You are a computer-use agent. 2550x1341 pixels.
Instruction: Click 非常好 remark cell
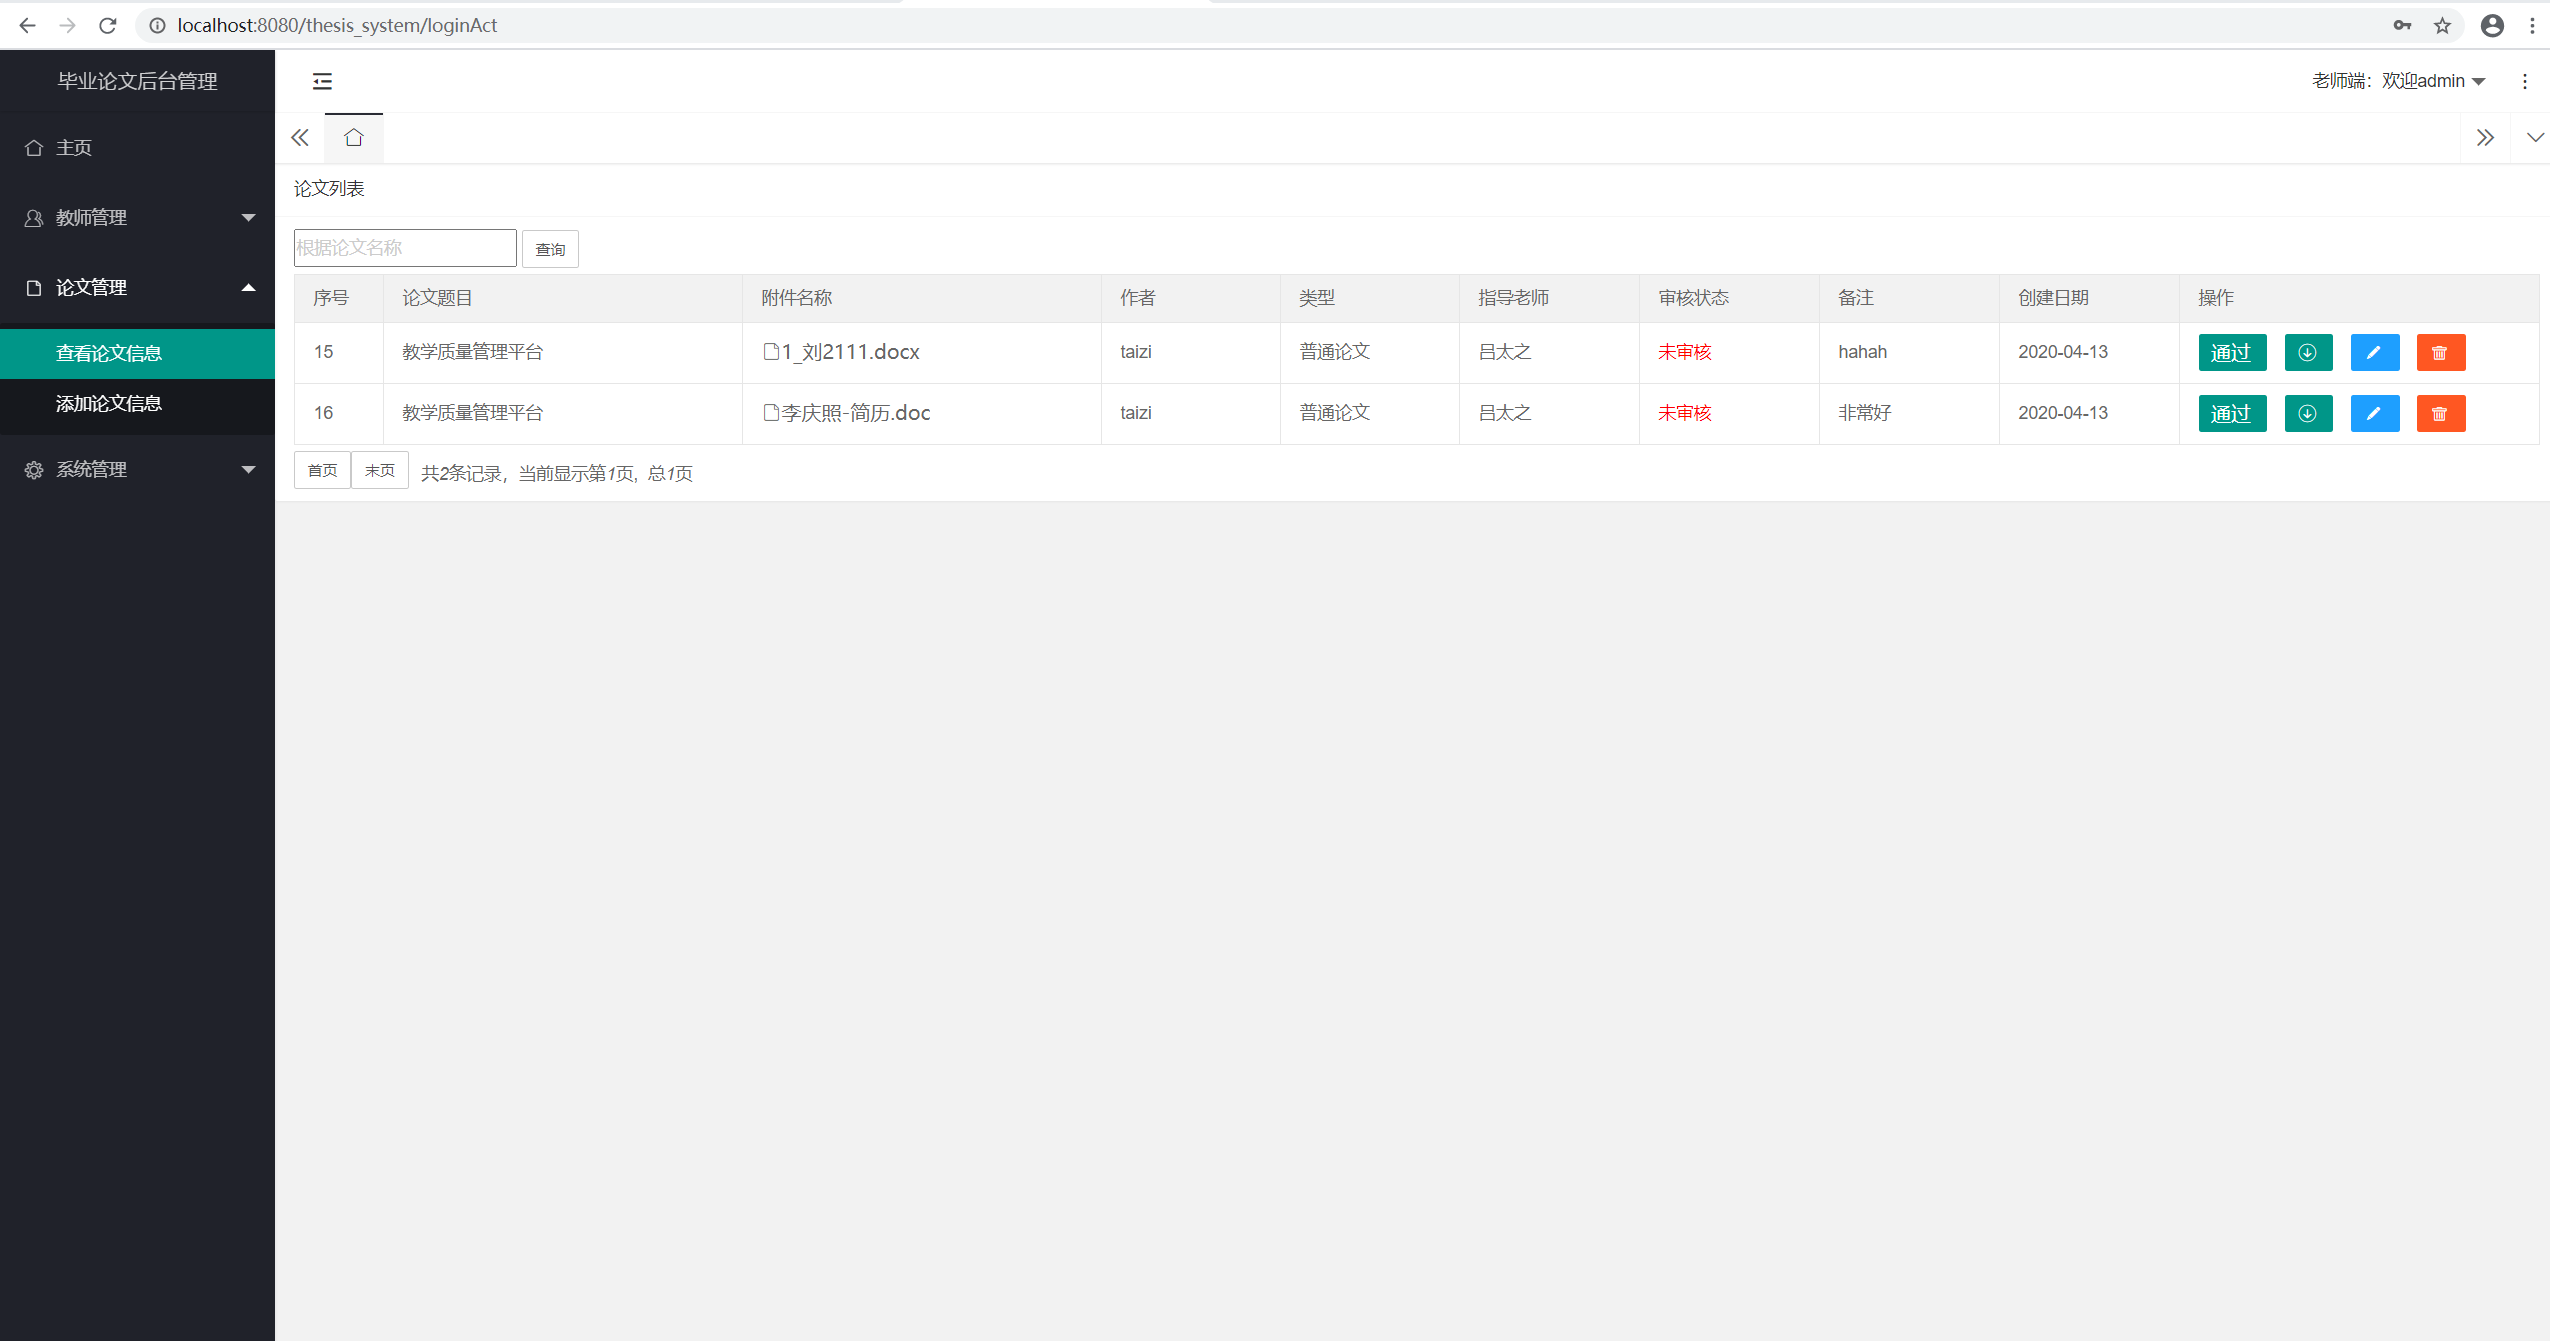(x=1864, y=413)
